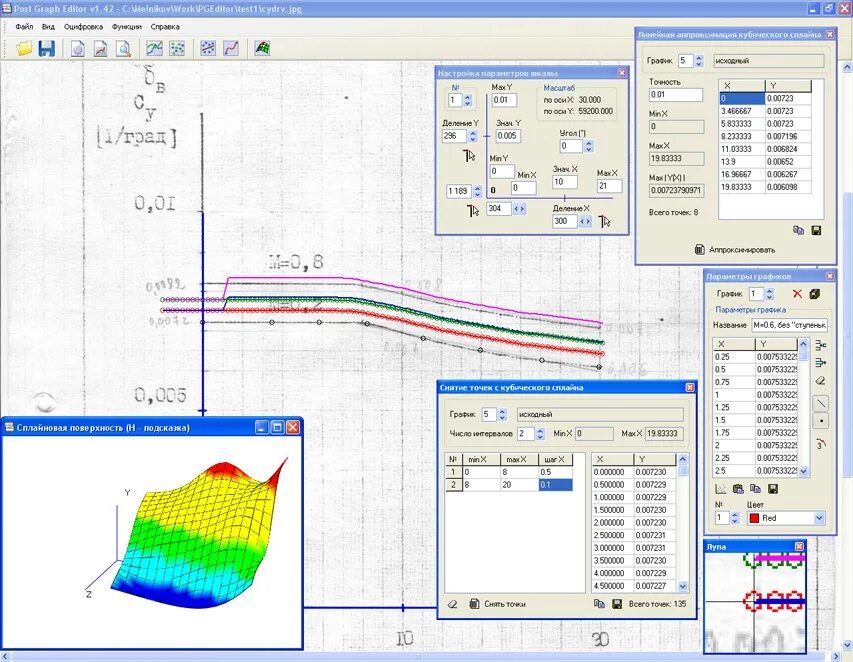Click the Точность input field
This screenshot has height=662, width=853.
coord(676,95)
